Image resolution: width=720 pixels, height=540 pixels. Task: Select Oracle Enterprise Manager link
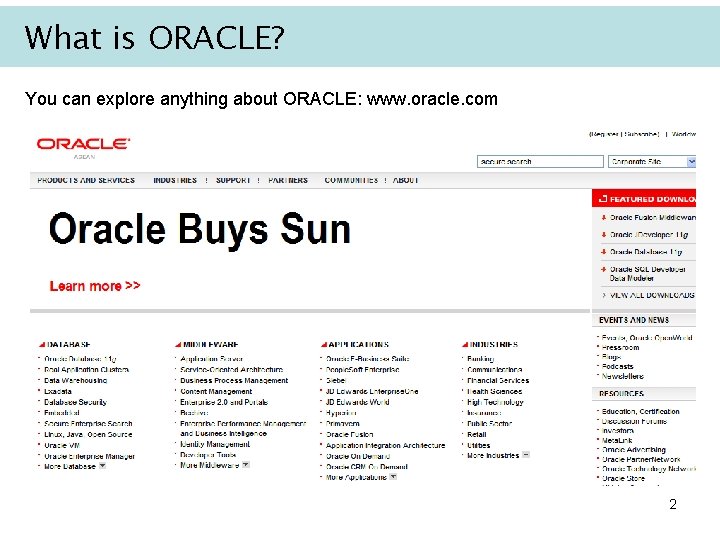click(90, 456)
